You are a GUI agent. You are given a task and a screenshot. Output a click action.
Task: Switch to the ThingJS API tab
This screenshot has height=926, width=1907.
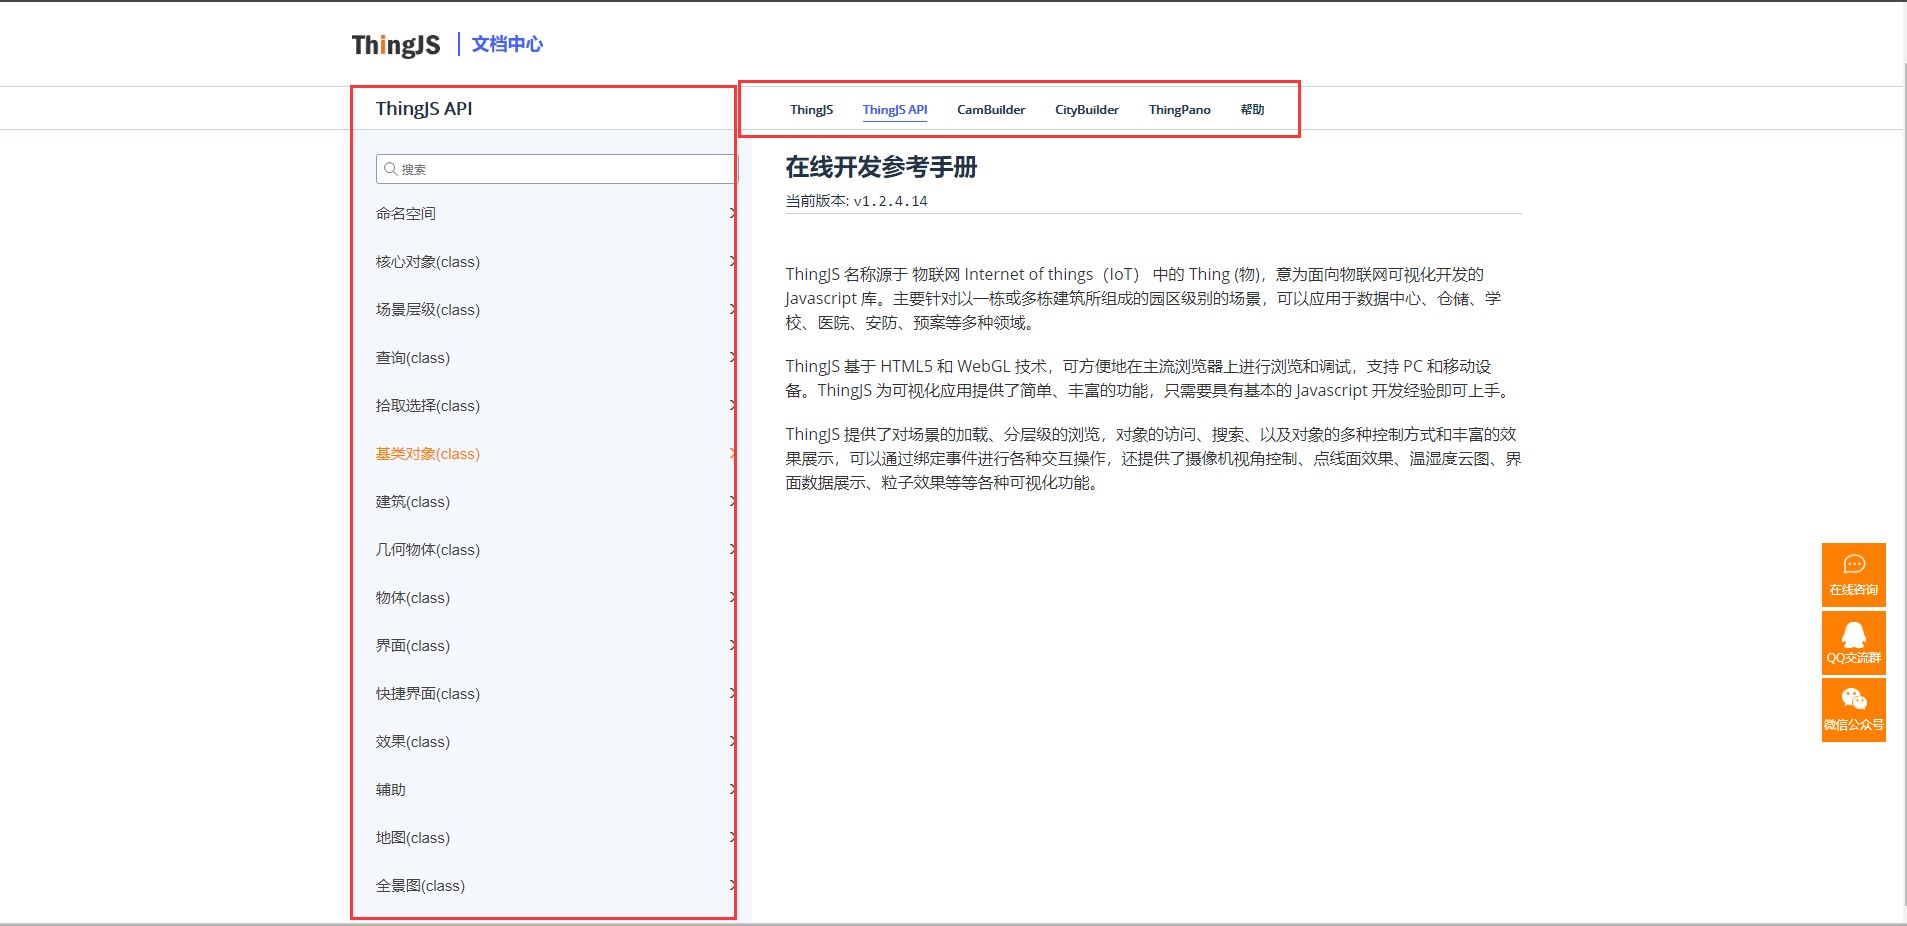pyautogui.click(x=895, y=110)
